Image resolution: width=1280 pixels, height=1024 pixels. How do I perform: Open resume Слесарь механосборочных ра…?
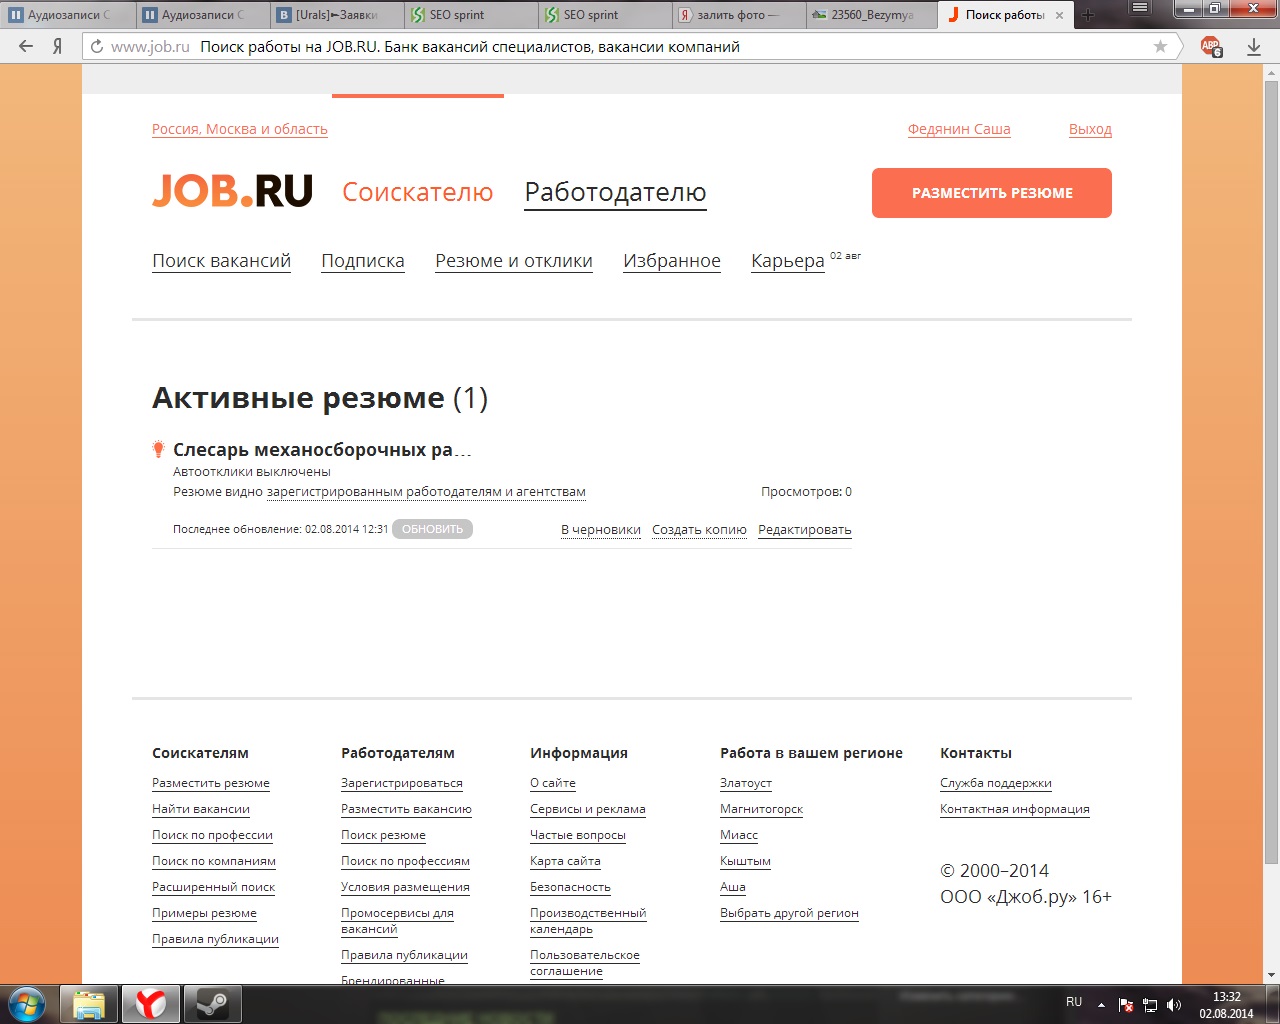coord(322,450)
